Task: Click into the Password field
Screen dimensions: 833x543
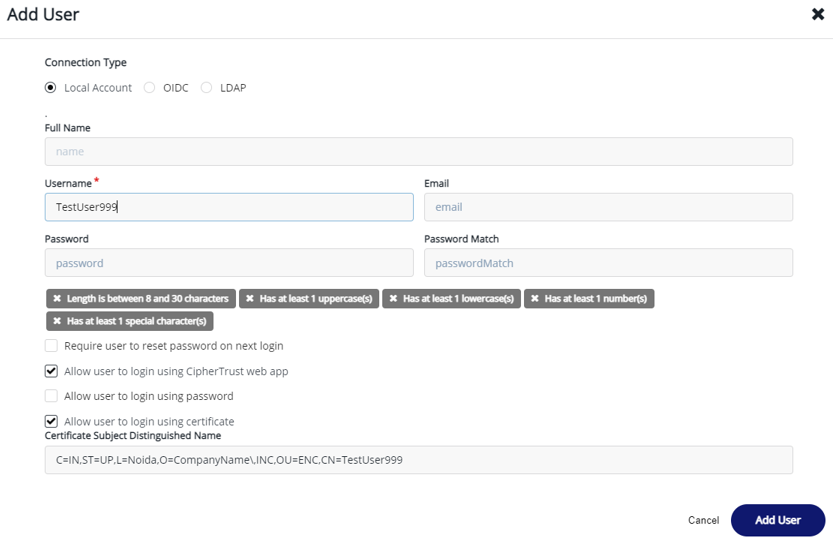Action: coord(228,263)
